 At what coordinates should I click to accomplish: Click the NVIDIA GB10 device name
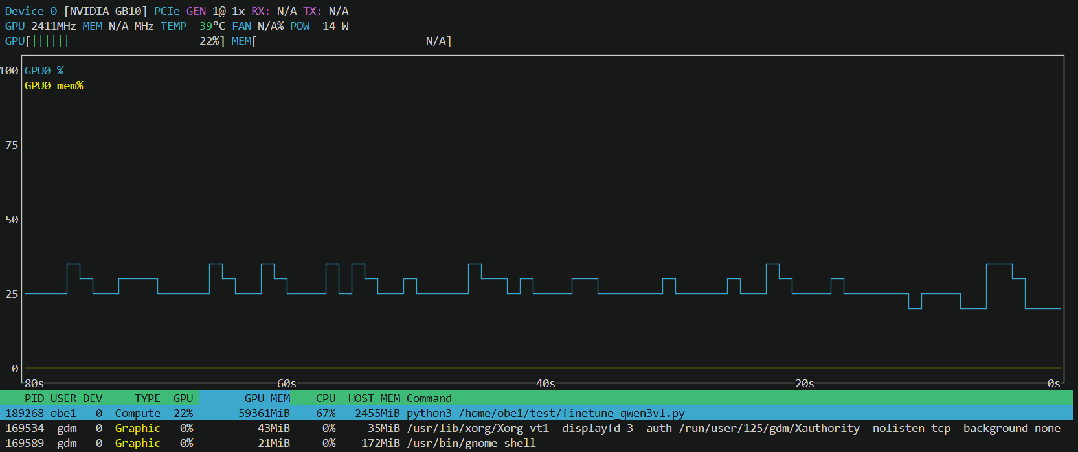point(106,10)
